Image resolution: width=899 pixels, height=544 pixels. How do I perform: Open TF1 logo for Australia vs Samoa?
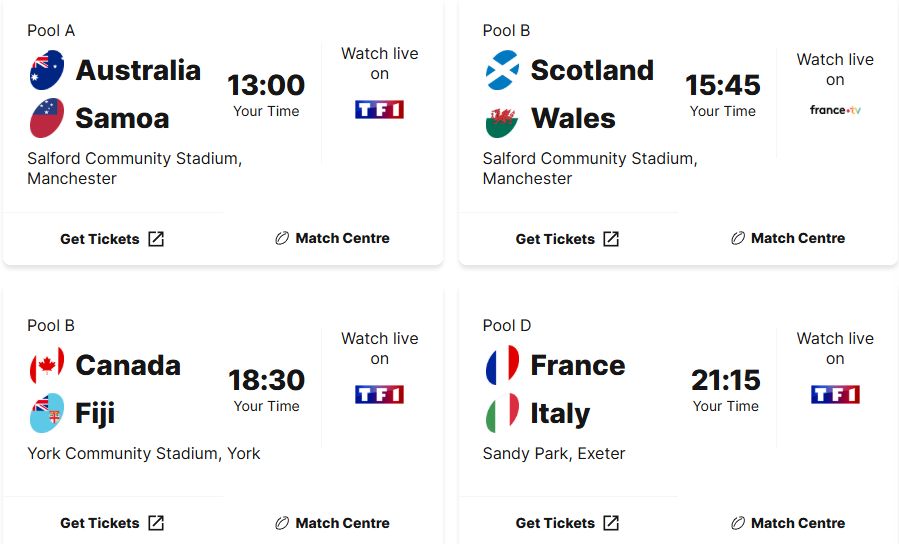[379, 109]
